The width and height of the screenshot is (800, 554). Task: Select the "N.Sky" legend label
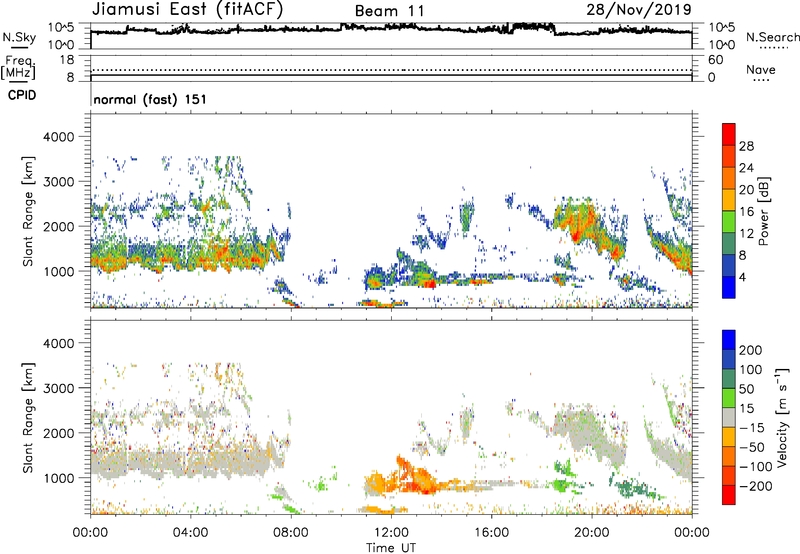pyautogui.click(x=19, y=37)
